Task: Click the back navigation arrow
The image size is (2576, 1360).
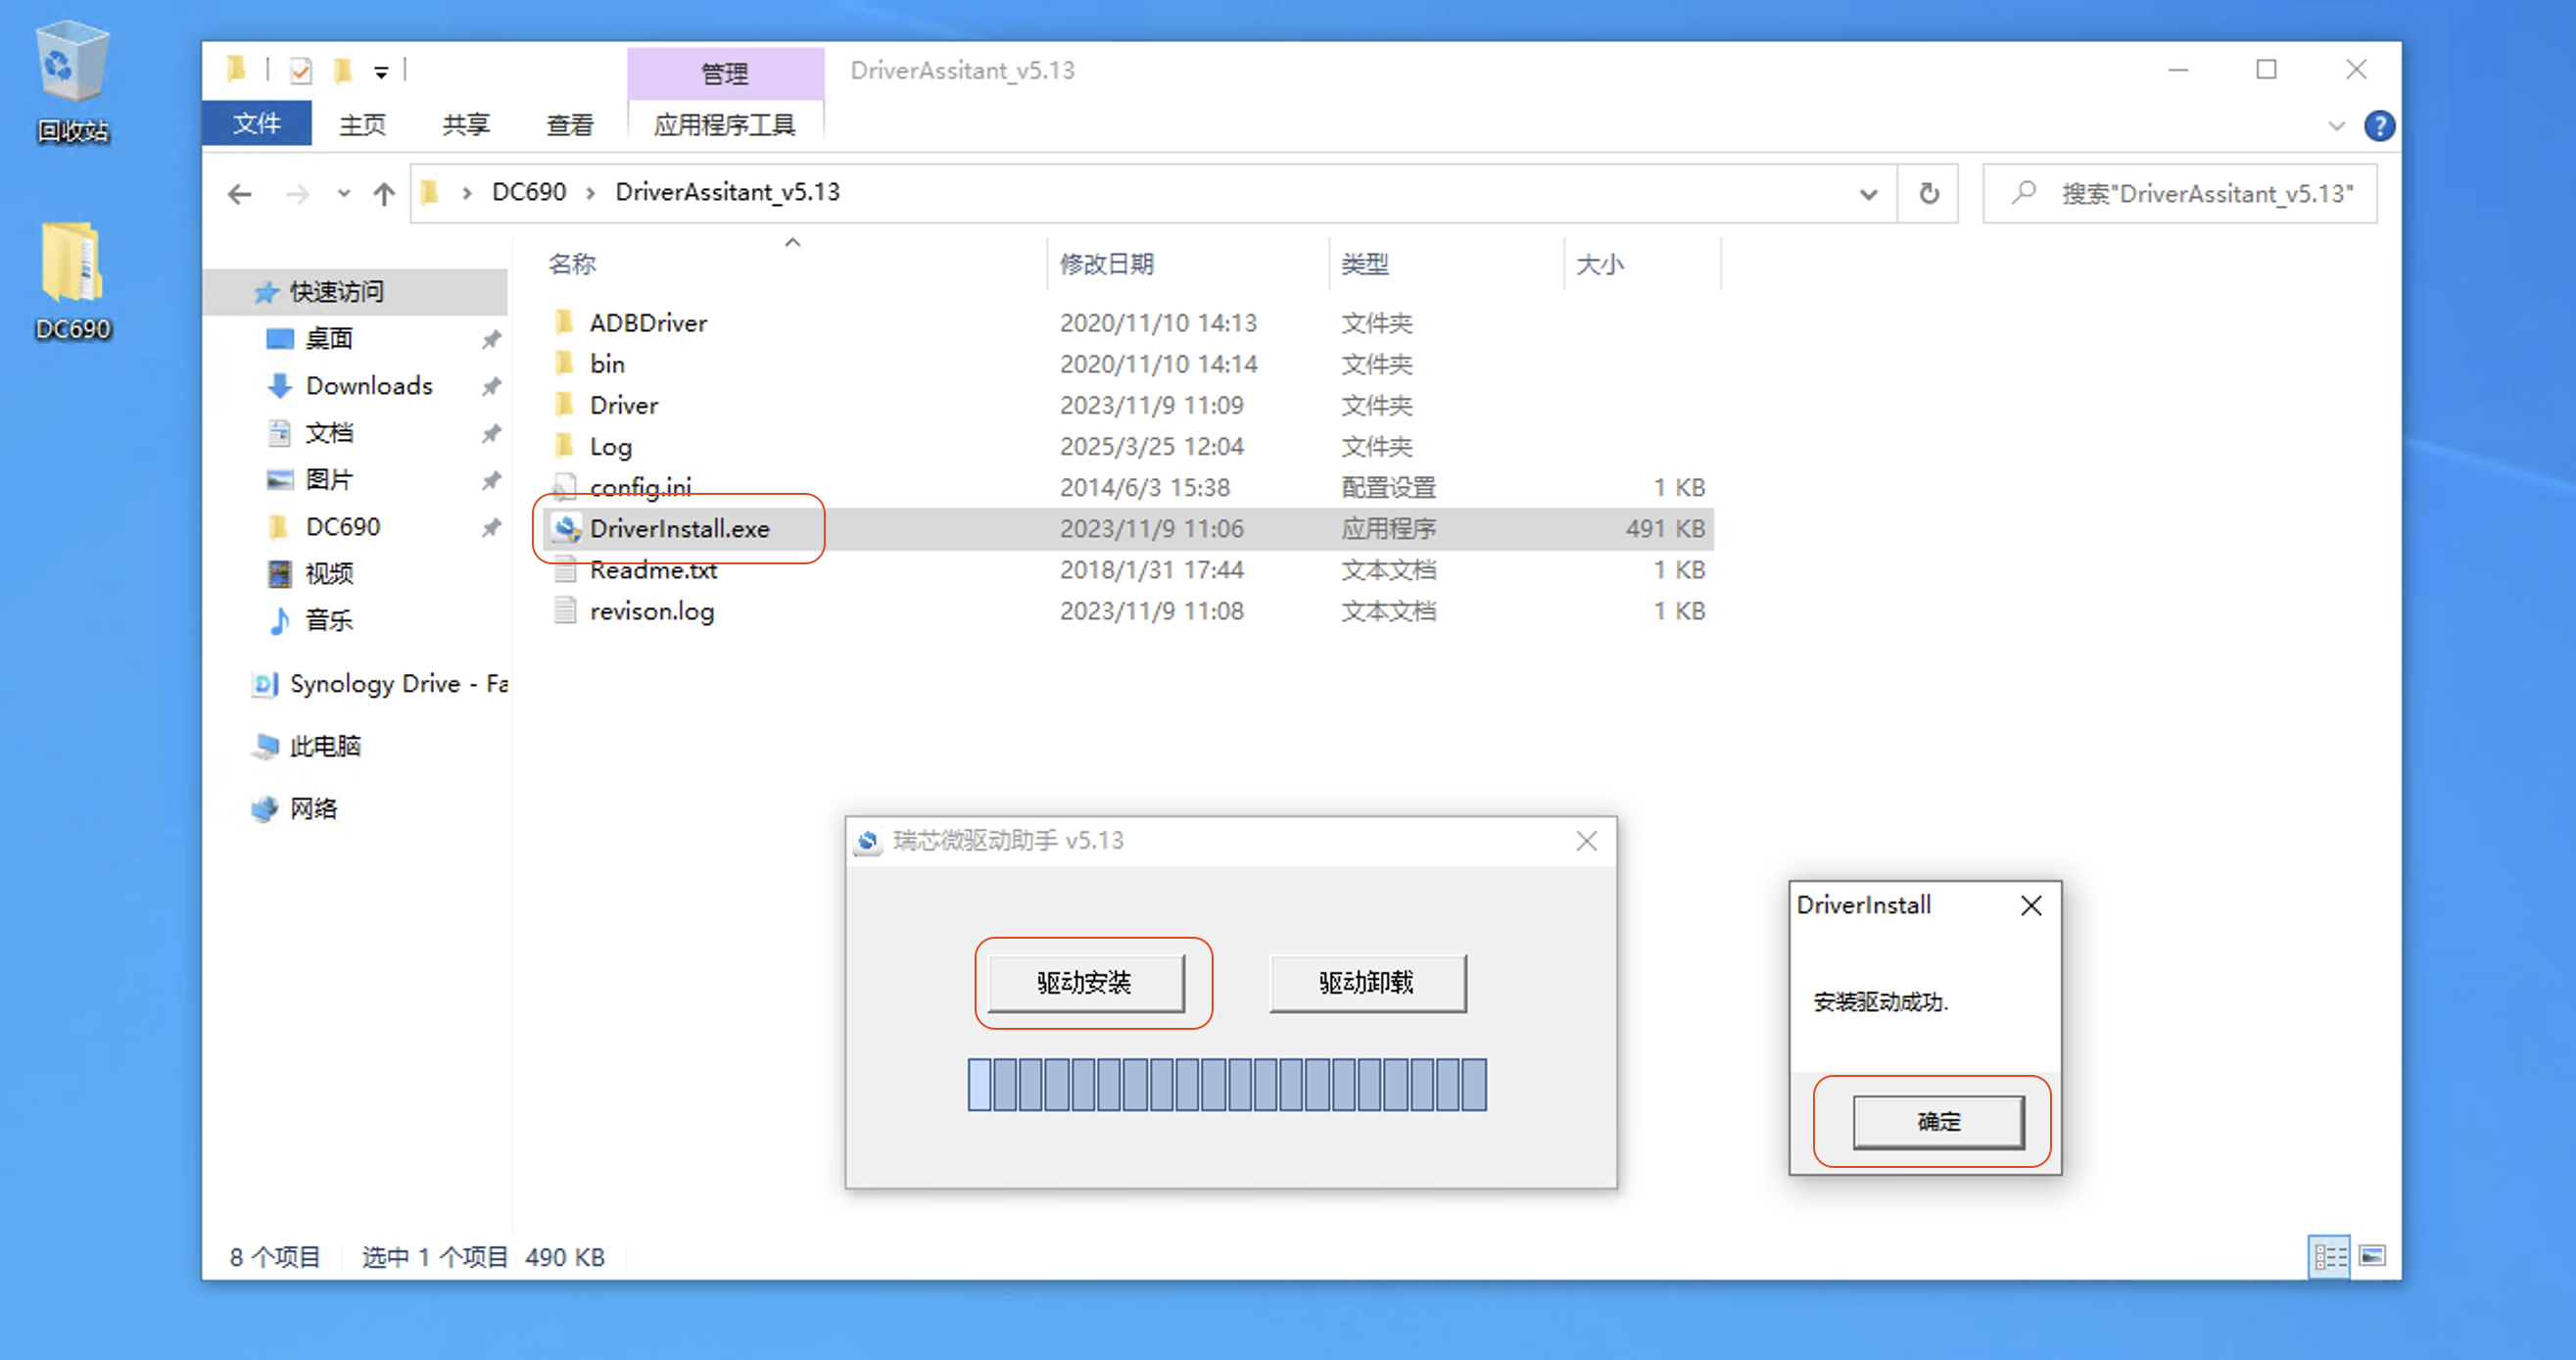Action: point(240,193)
